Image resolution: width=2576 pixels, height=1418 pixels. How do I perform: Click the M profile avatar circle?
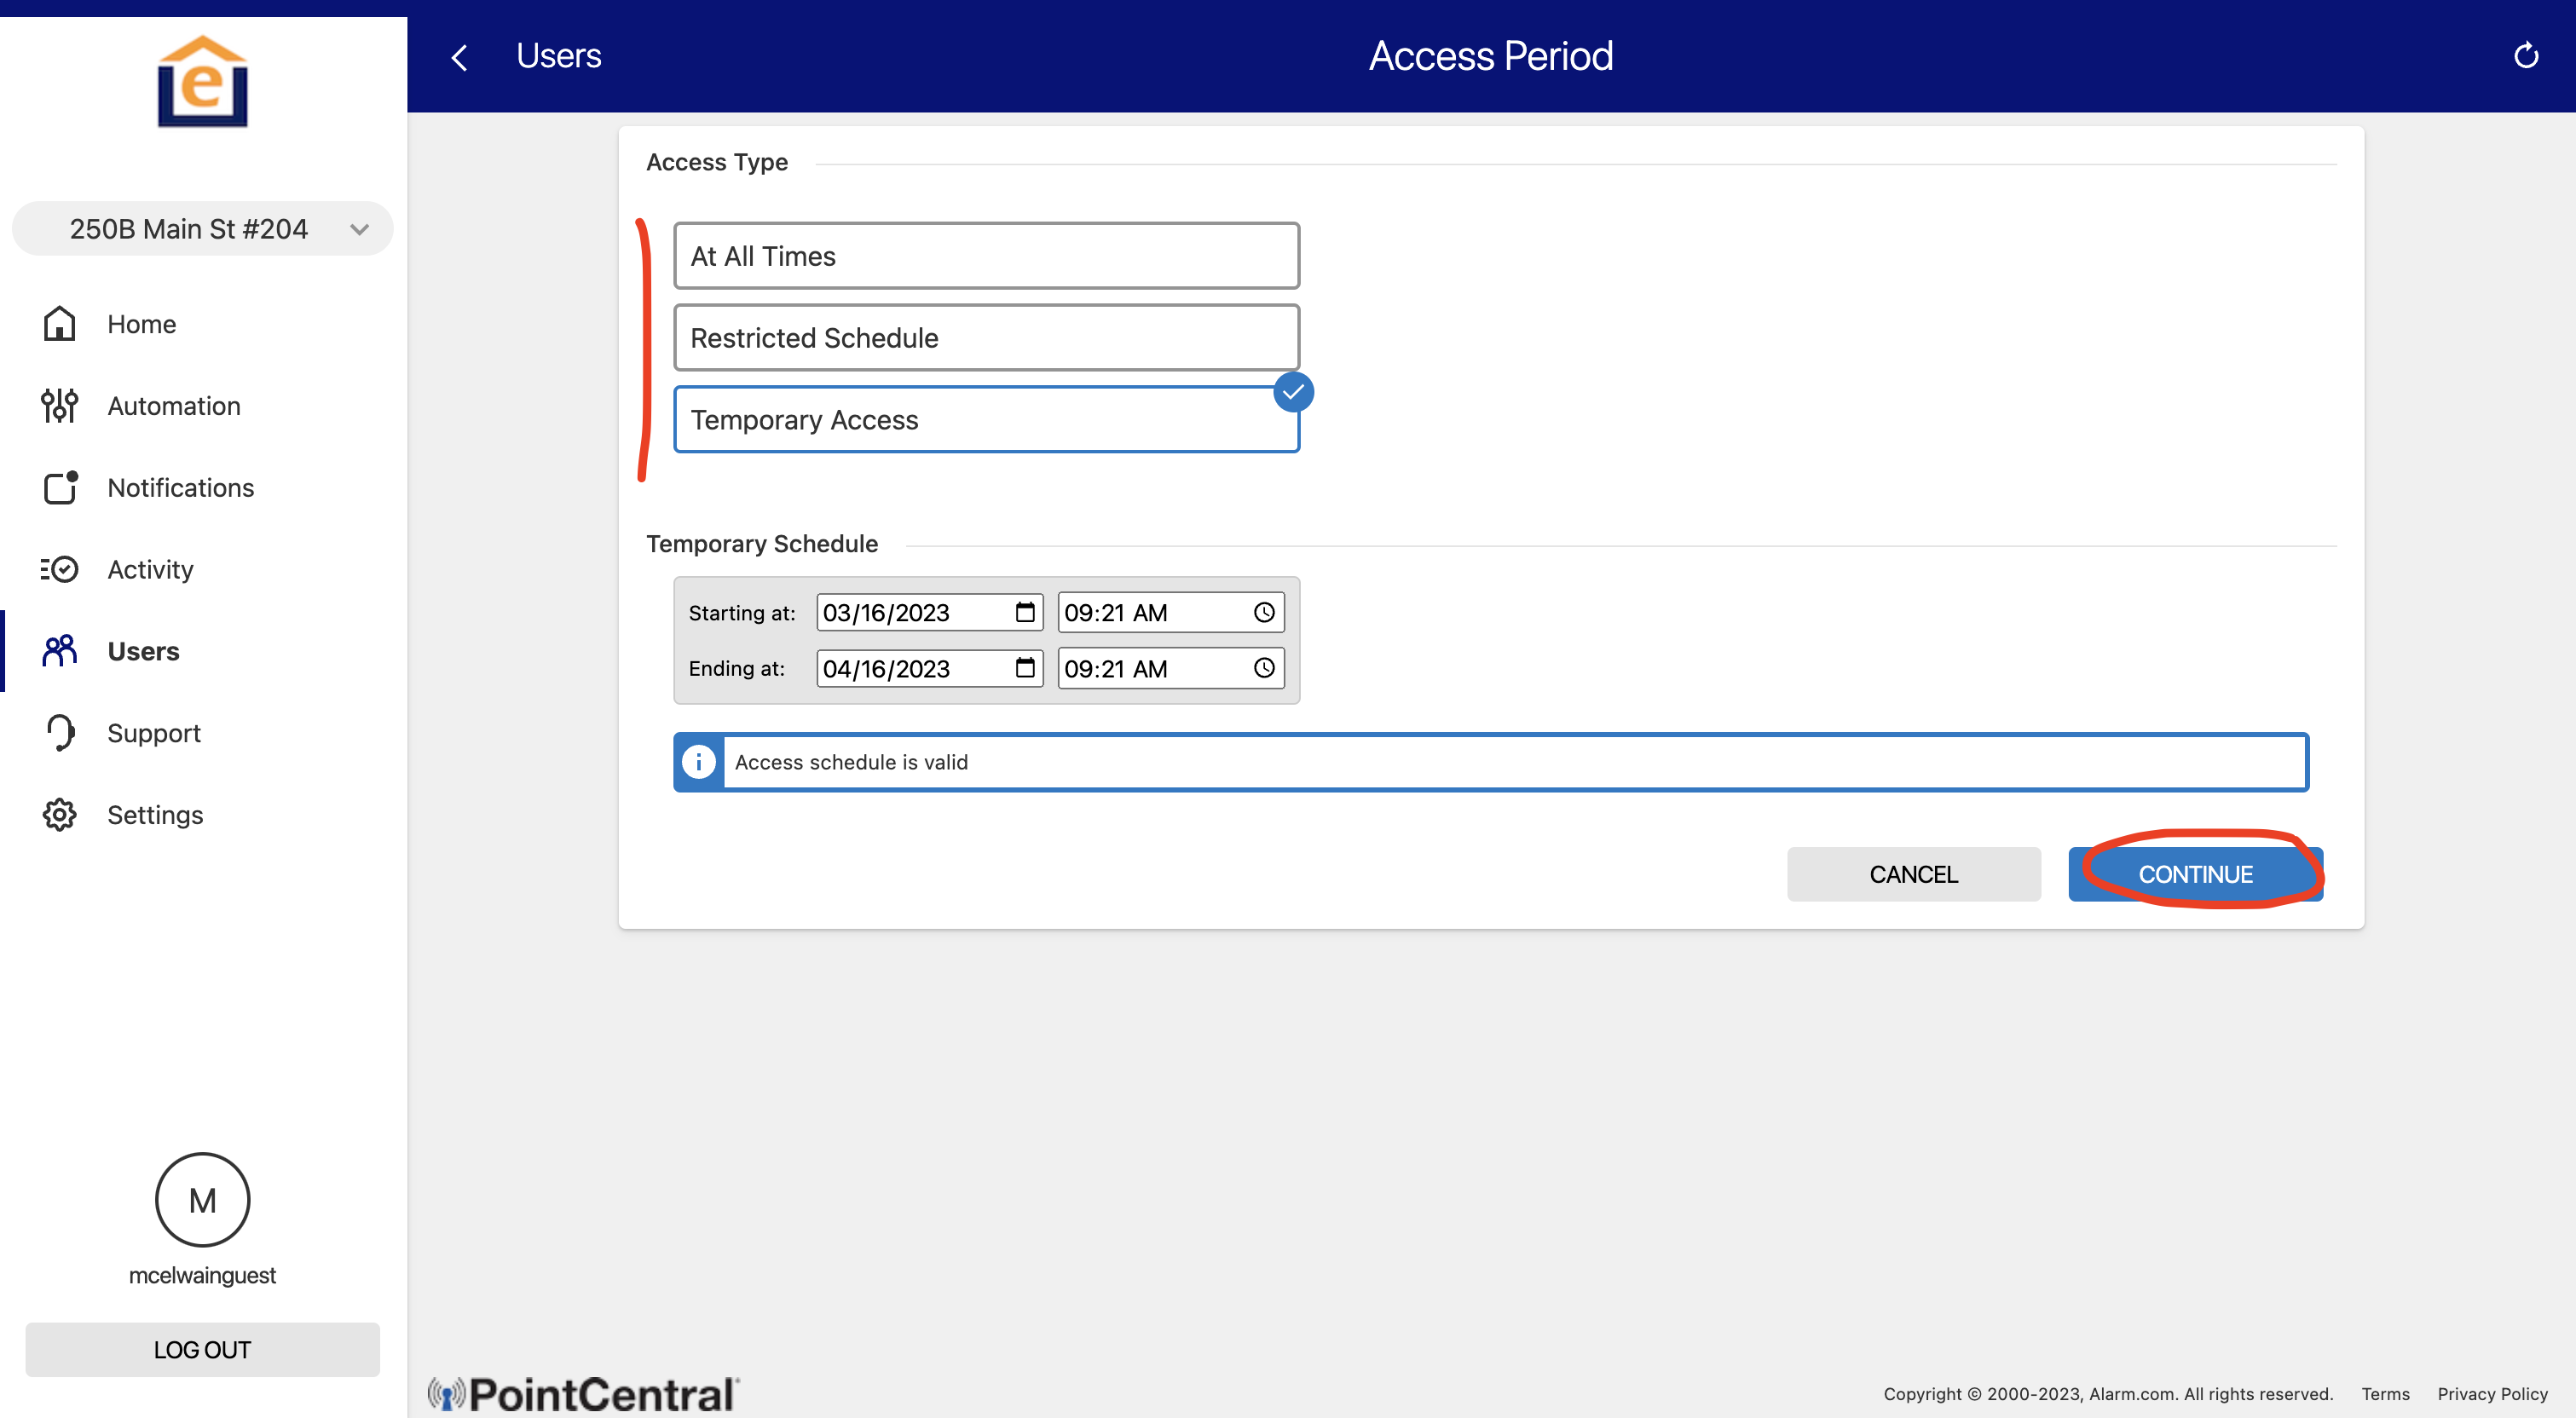click(x=202, y=1199)
